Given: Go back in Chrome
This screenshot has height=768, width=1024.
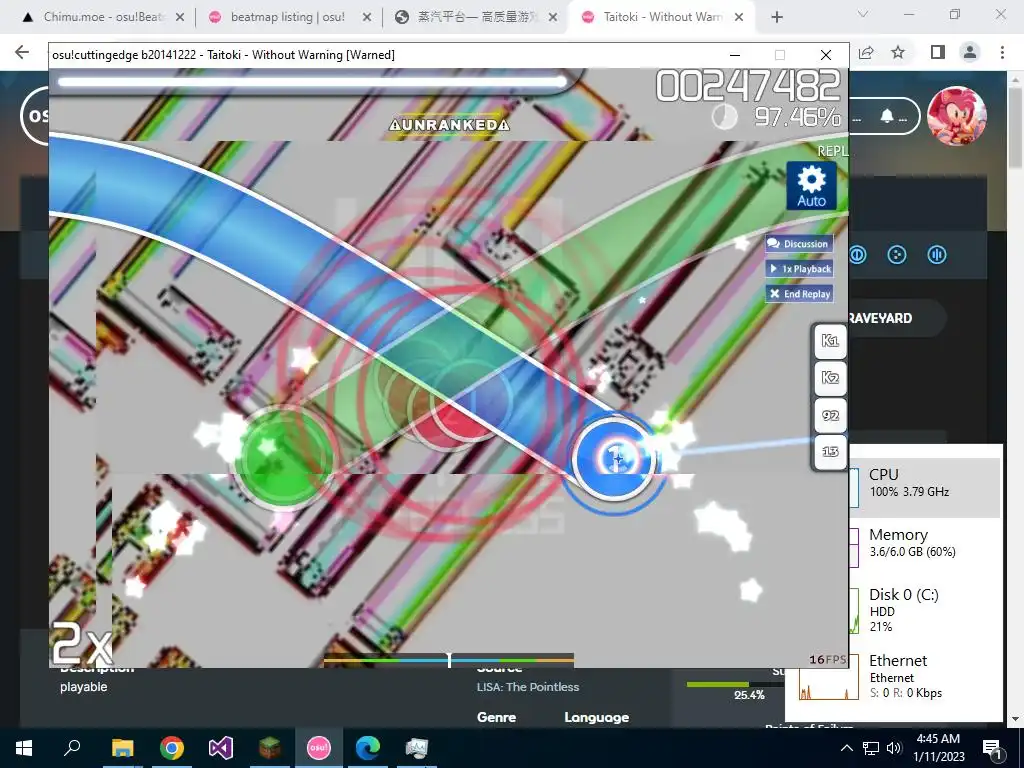Looking at the screenshot, I should [x=22, y=52].
